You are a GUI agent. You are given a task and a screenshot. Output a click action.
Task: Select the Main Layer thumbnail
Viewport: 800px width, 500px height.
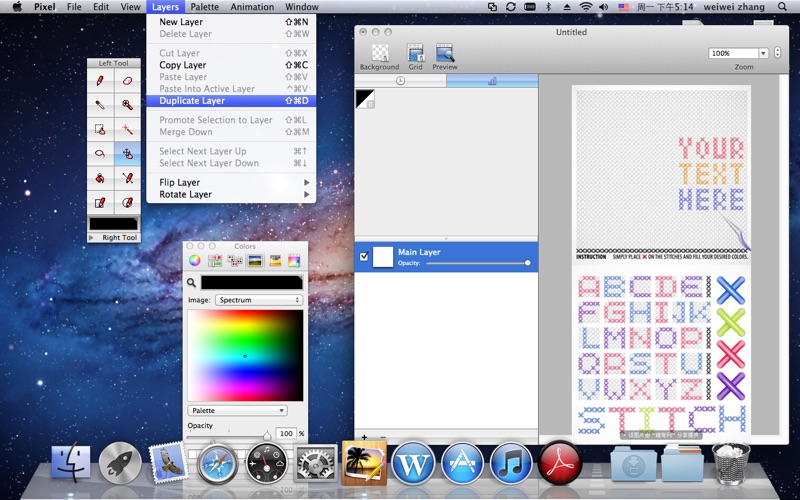(383, 257)
